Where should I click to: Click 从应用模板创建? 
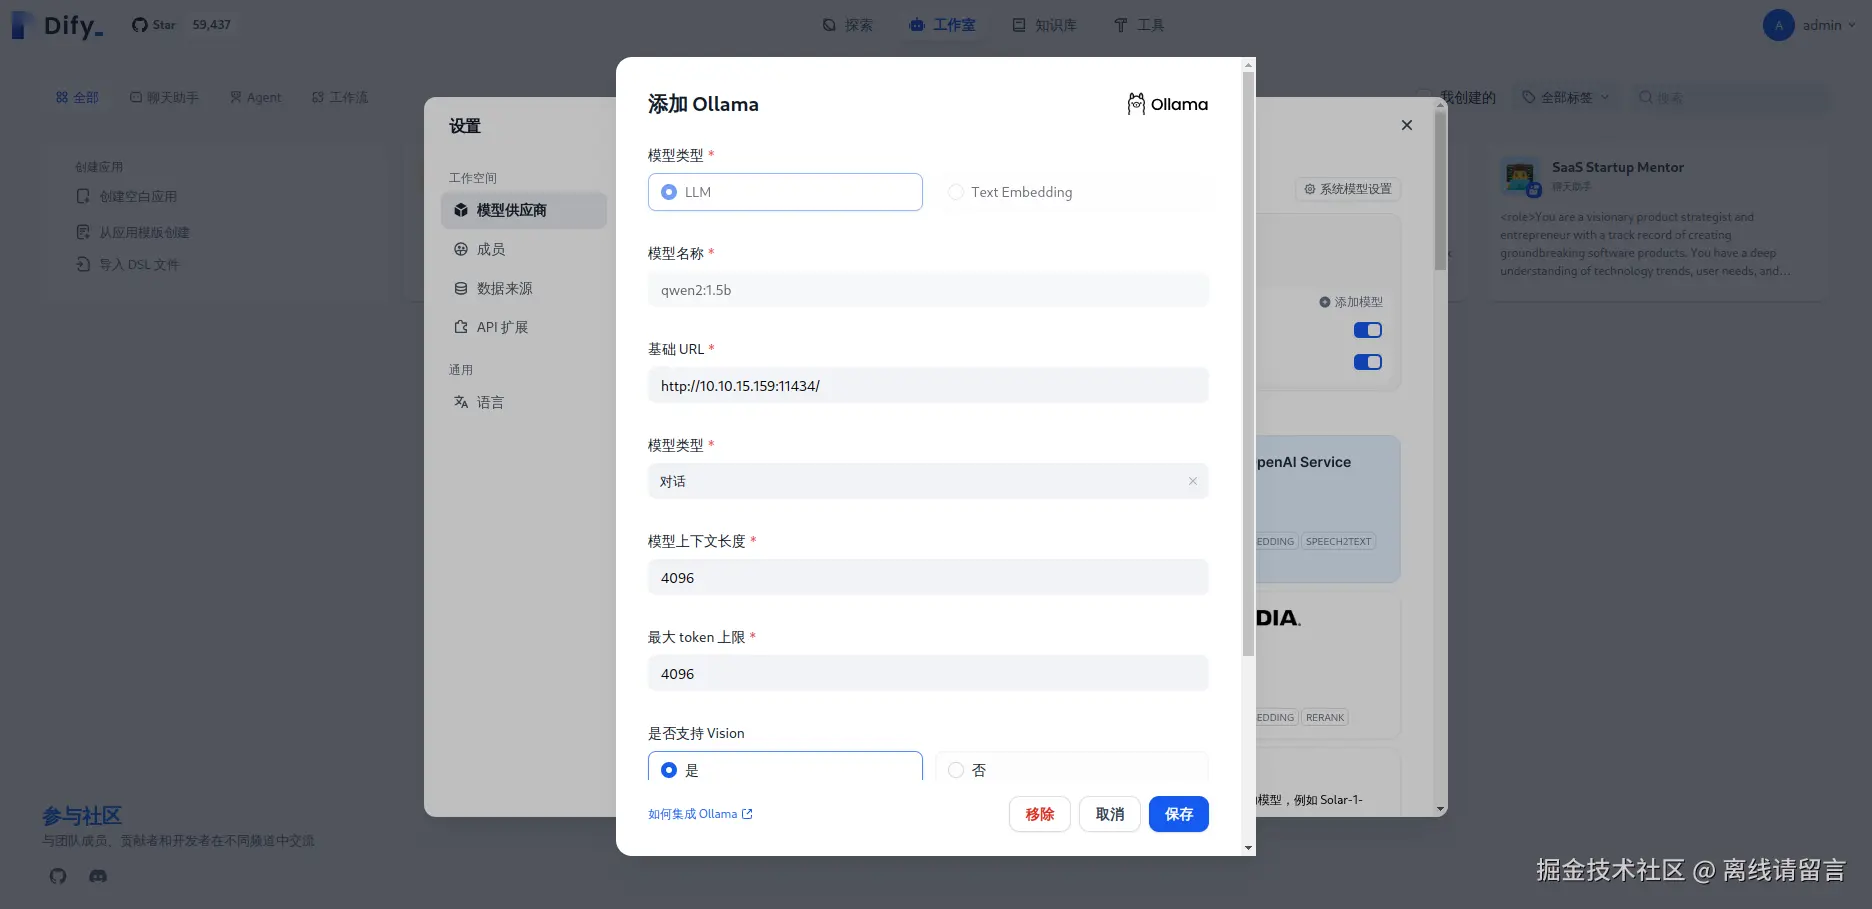[x=133, y=232]
